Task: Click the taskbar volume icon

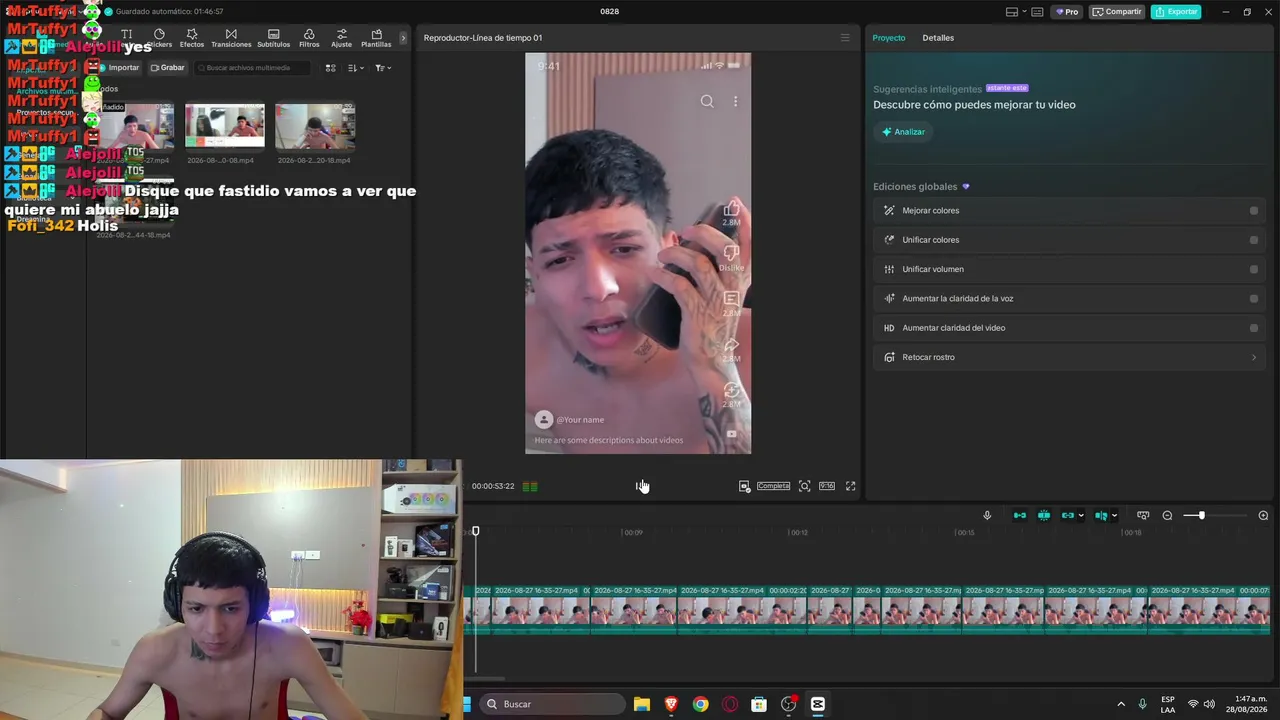Action: coord(1209,704)
